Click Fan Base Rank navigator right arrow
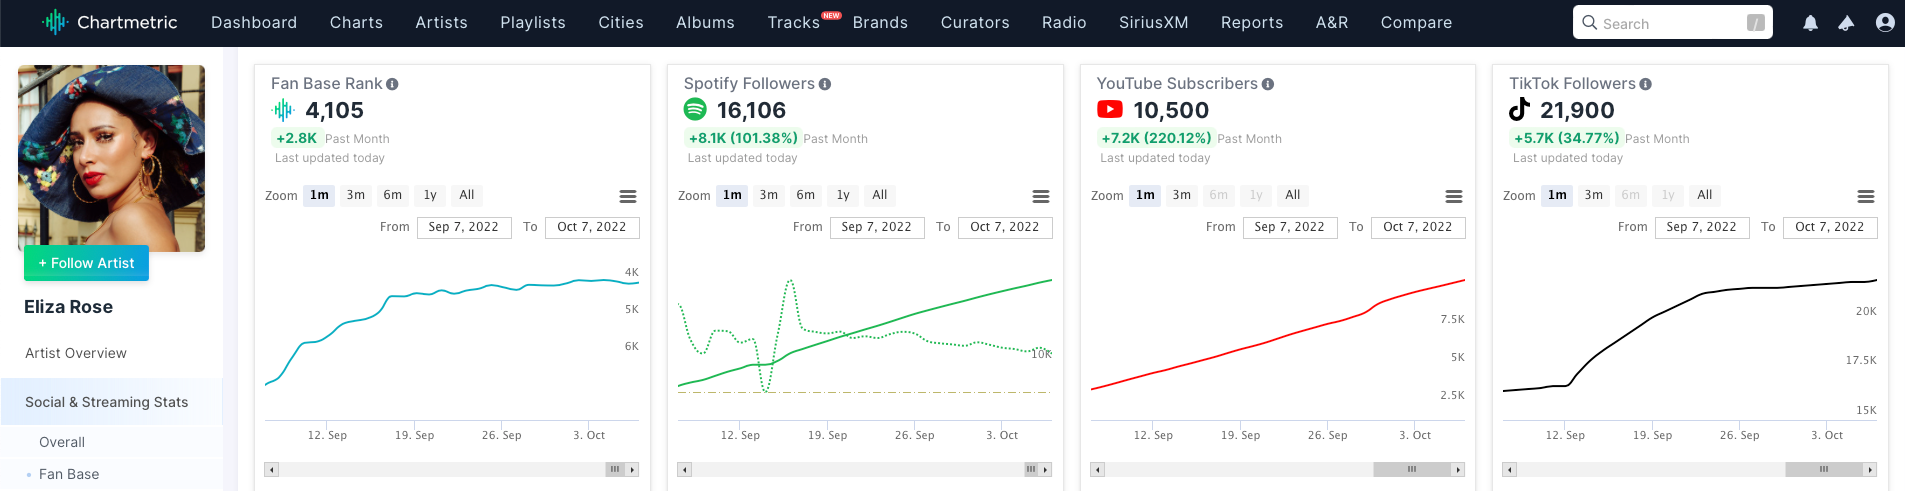 coord(633,469)
